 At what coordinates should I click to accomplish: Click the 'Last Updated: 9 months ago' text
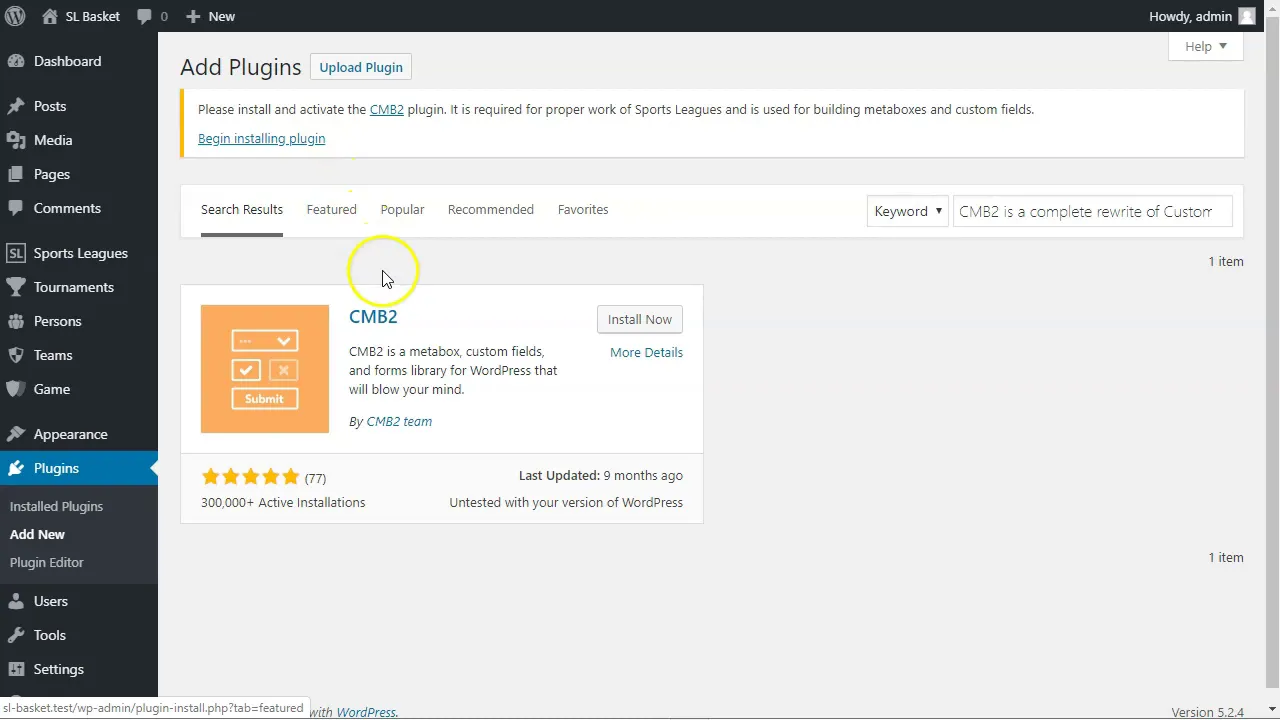point(601,475)
